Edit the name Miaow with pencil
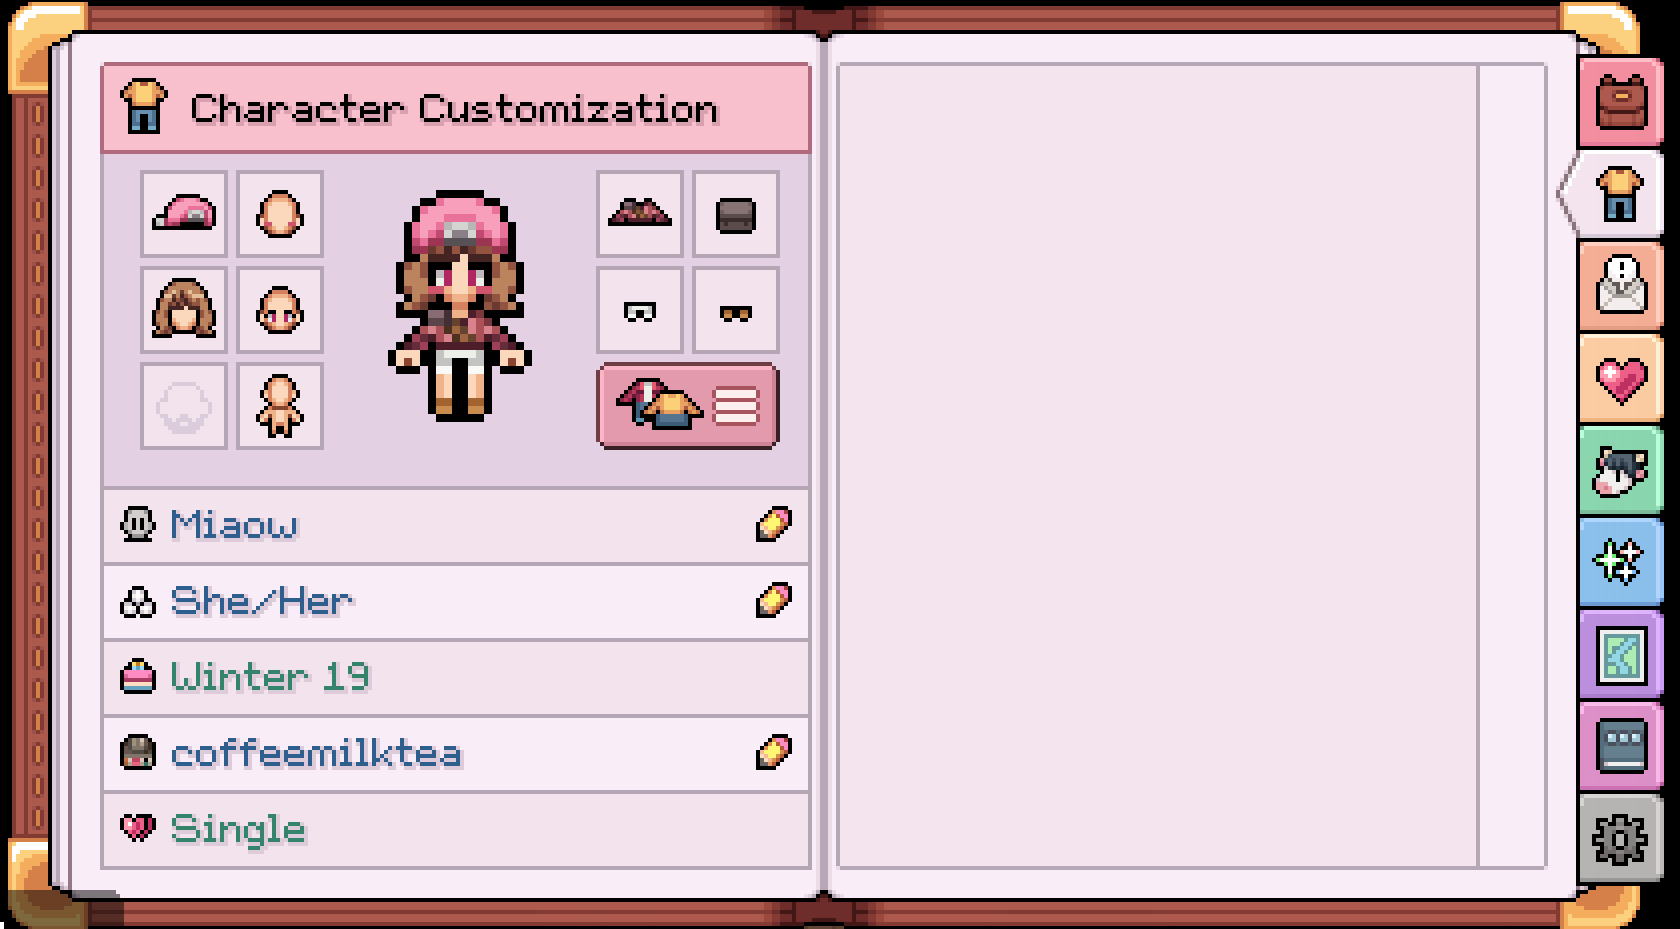1680x929 pixels. (x=774, y=524)
